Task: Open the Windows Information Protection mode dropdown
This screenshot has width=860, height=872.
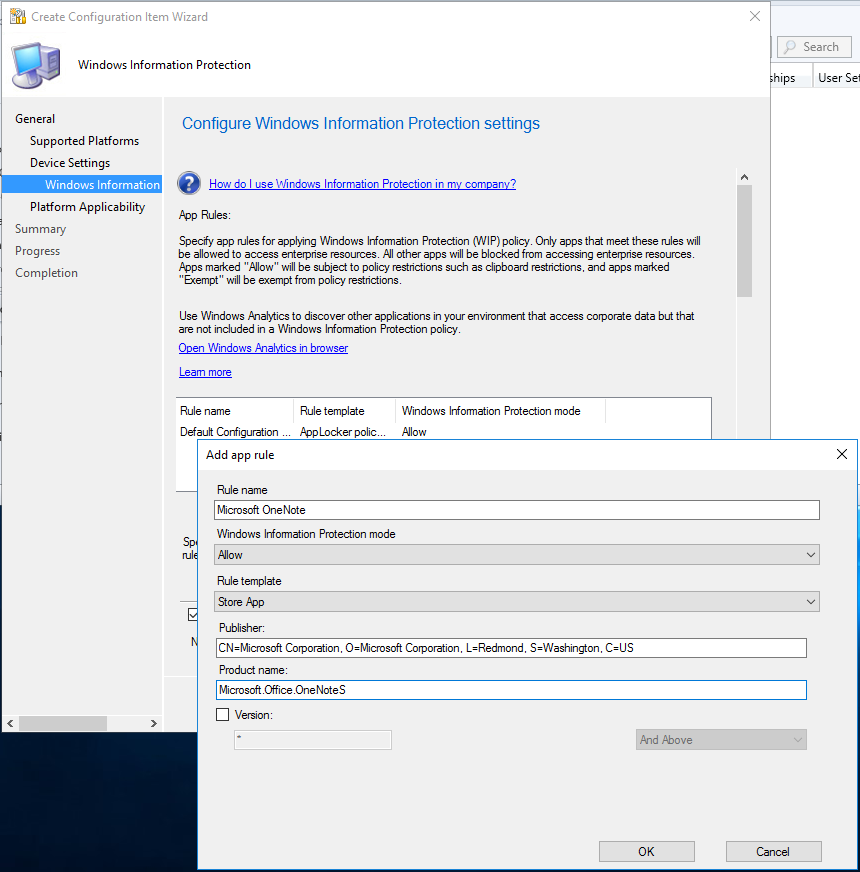Action: (517, 555)
